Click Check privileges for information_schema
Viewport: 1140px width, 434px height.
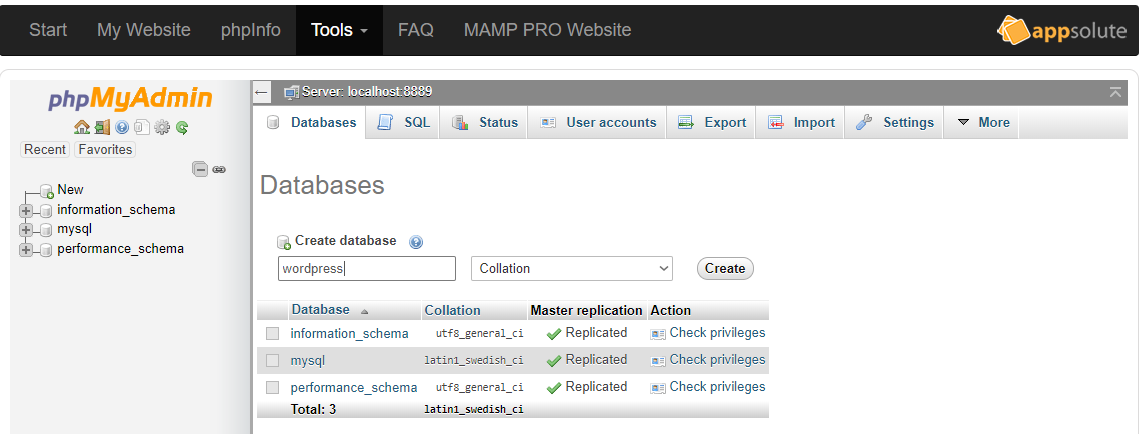pos(717,333)
